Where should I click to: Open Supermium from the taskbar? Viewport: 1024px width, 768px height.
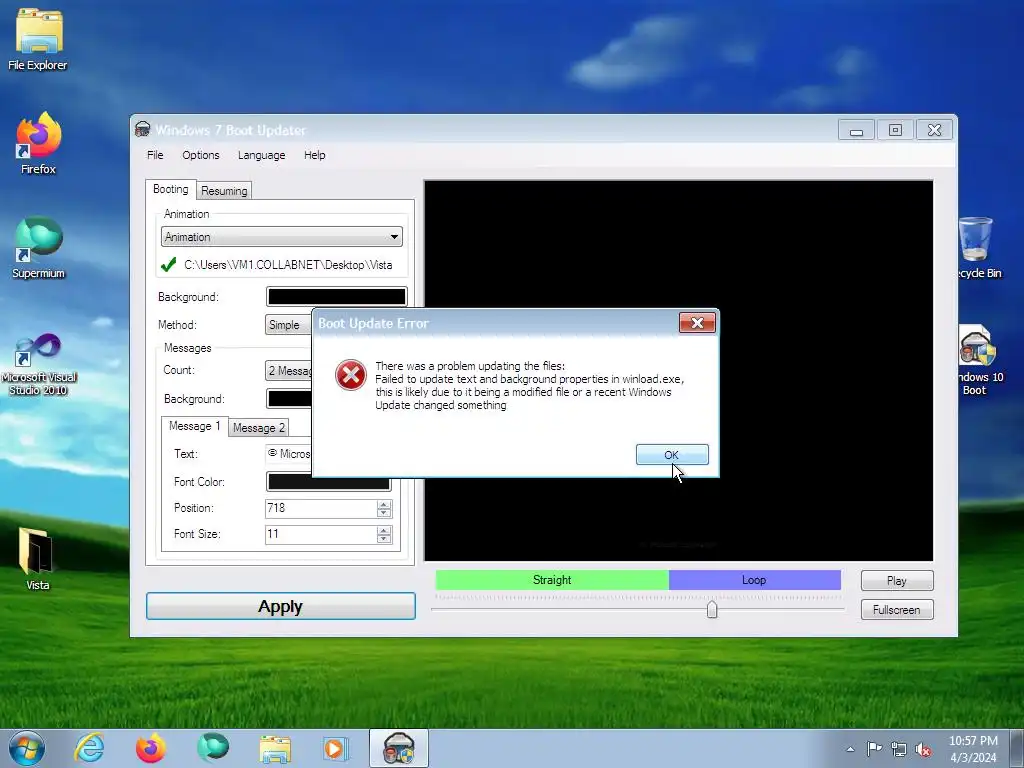(x=213, y=748)
